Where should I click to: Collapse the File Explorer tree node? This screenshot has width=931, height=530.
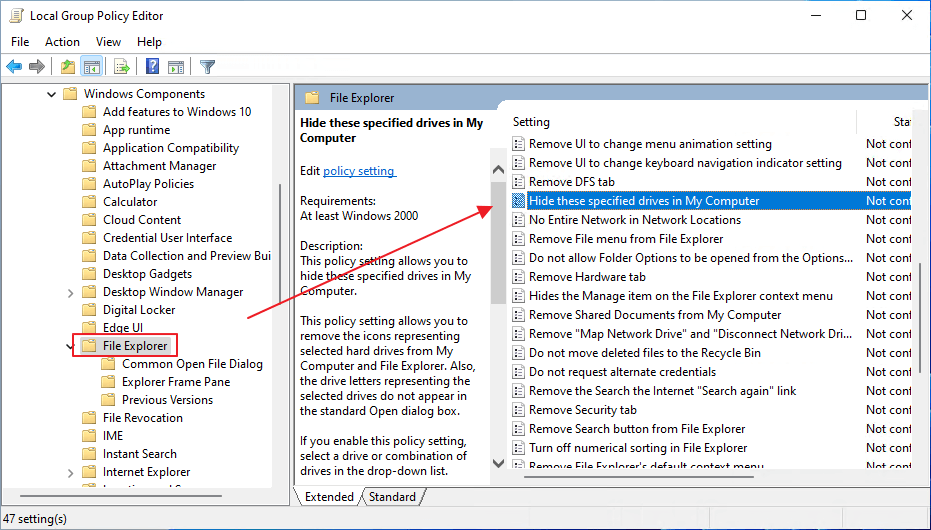tap(70, 346)
